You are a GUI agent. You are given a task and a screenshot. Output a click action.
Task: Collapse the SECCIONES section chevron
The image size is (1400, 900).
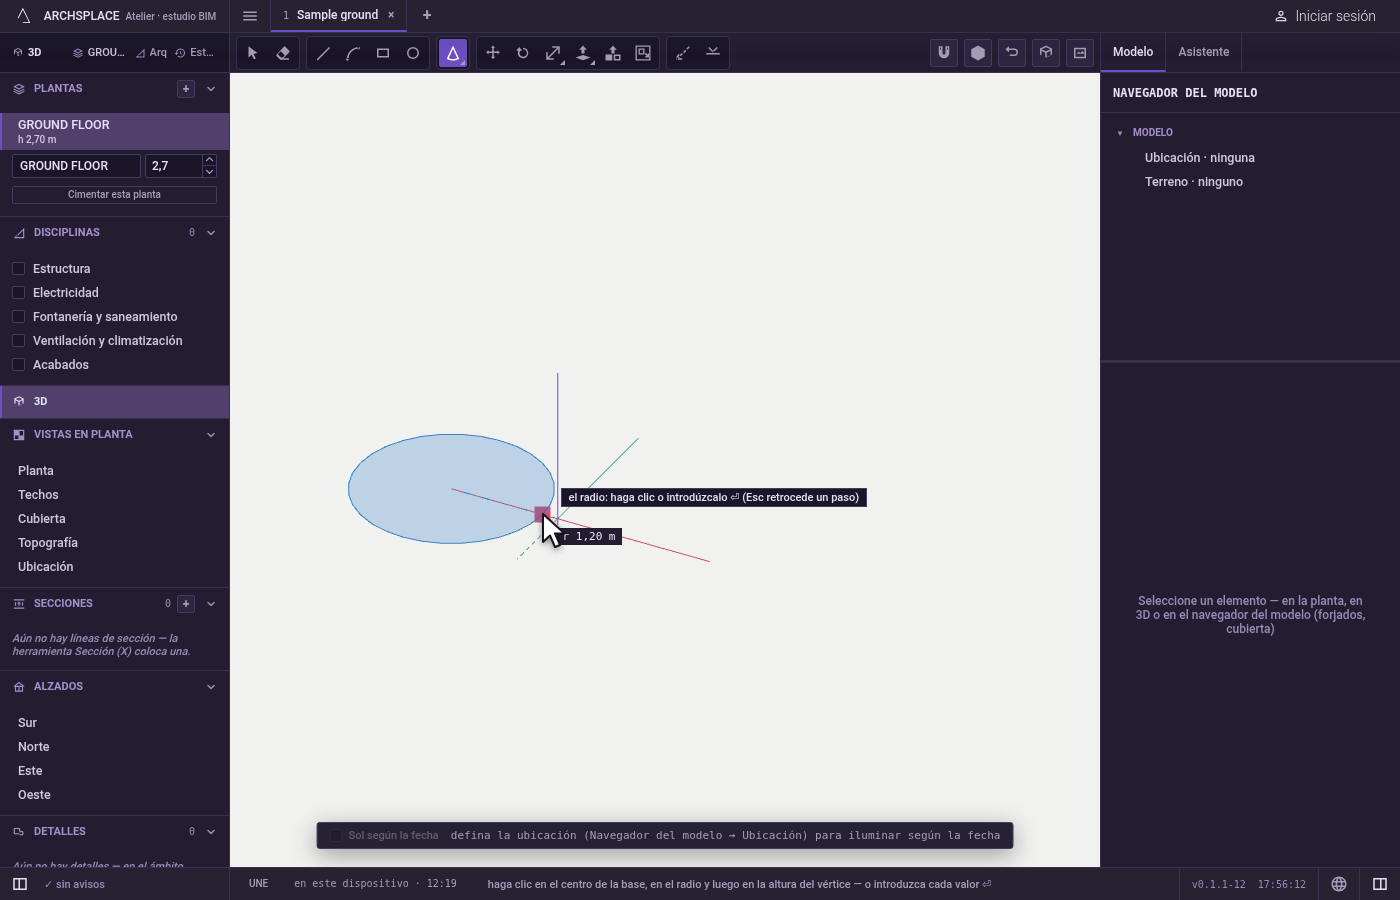(x=211, y=604)
